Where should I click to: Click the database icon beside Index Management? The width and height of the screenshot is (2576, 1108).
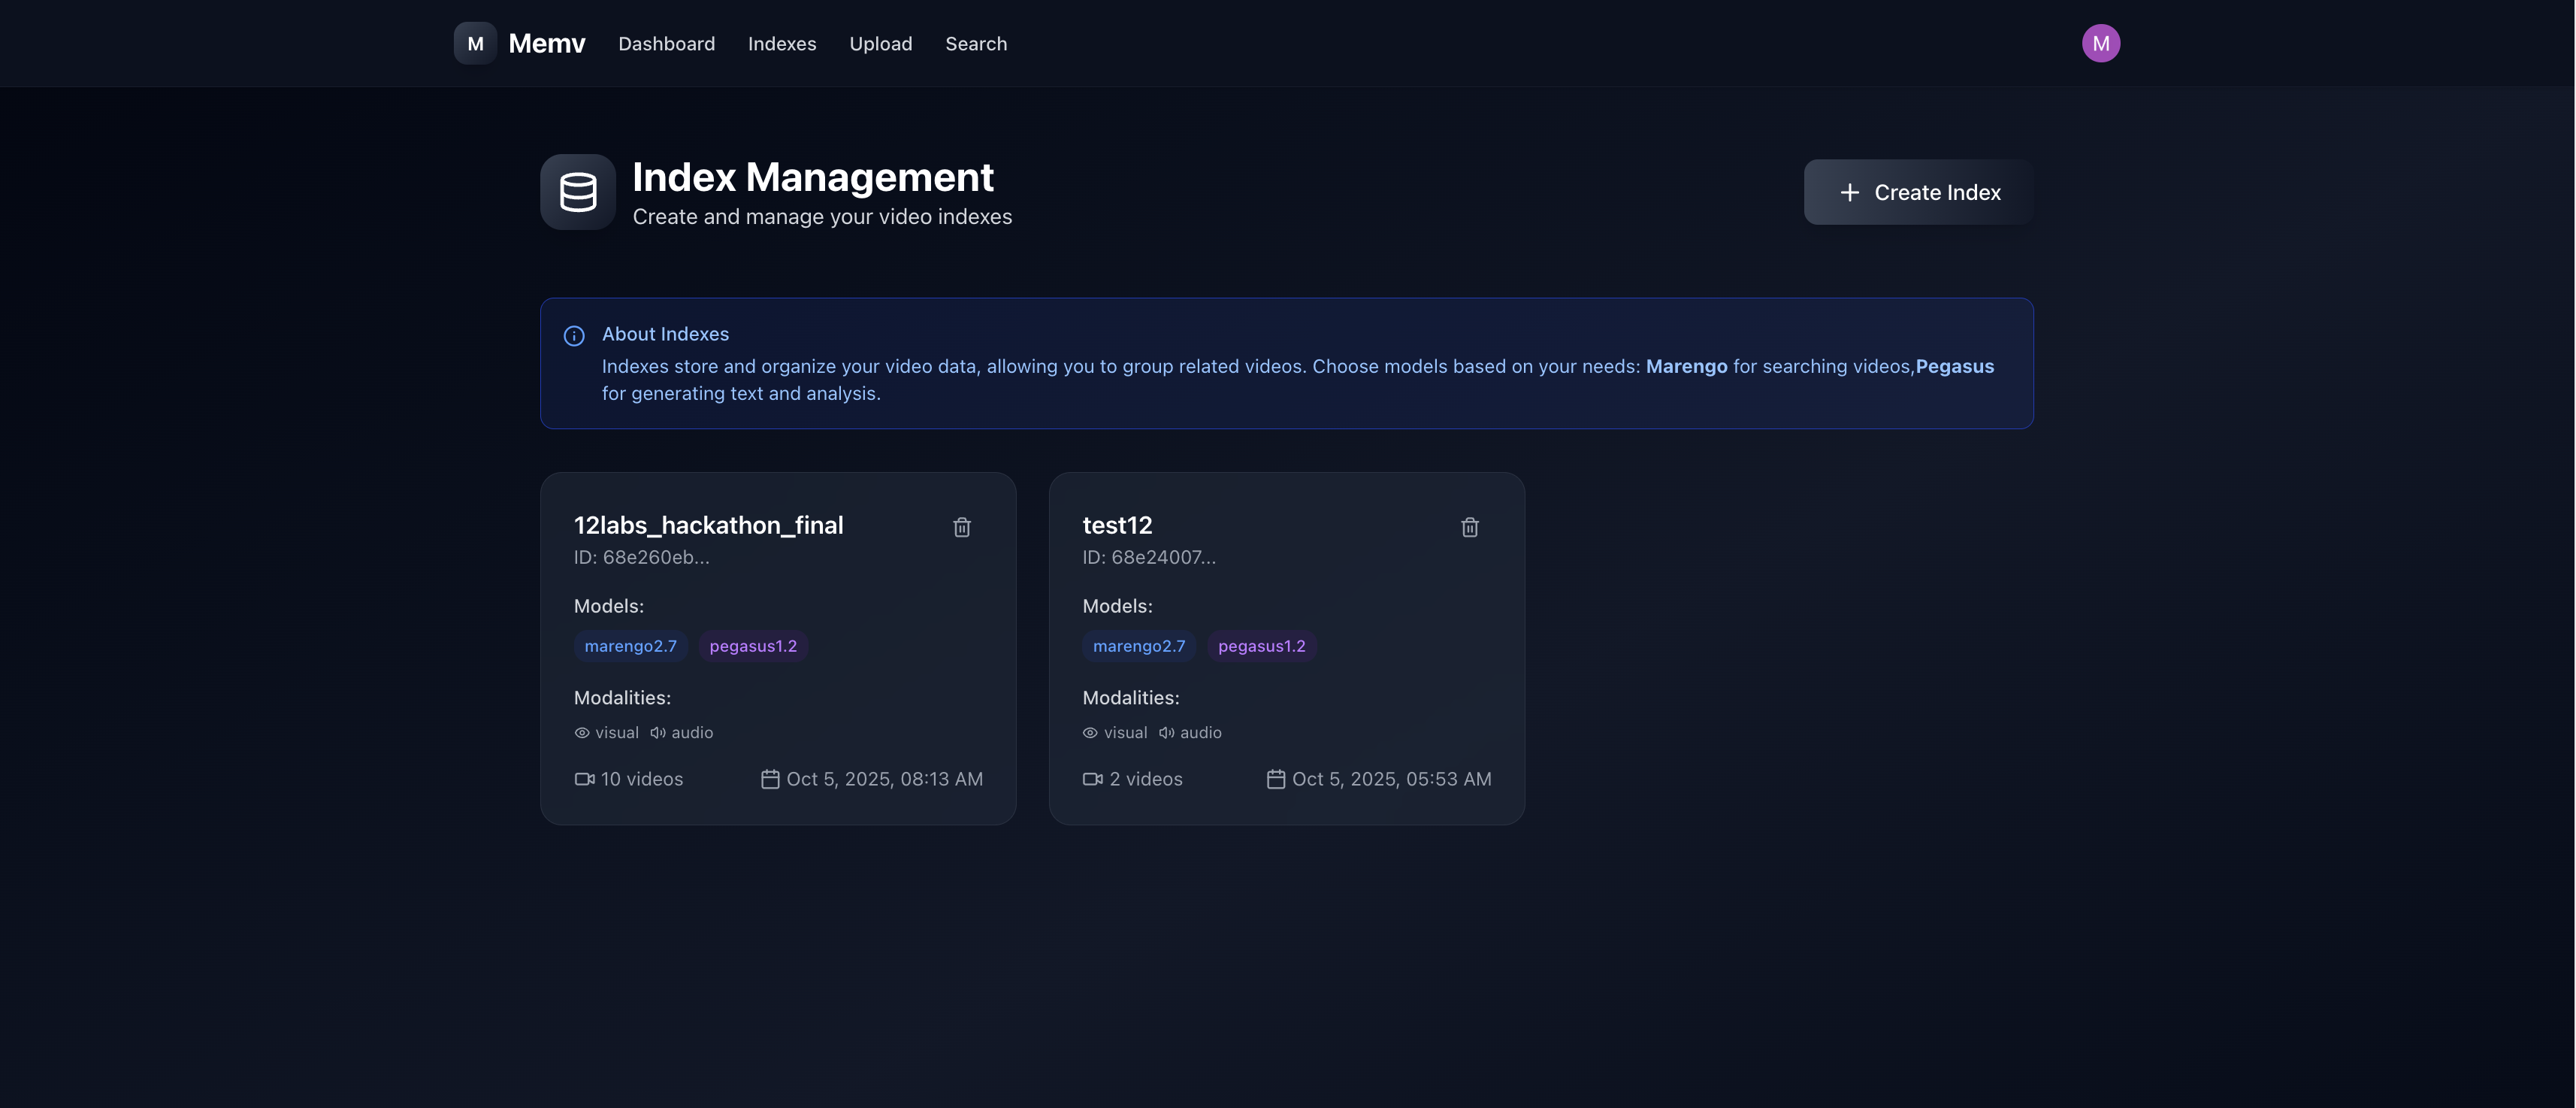(578, 192)
